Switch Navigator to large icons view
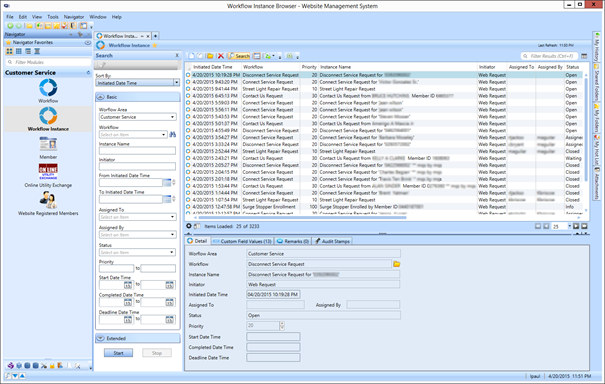Image resolution: width=605 pixels, height=384 pixels. [x=9, y=51]
